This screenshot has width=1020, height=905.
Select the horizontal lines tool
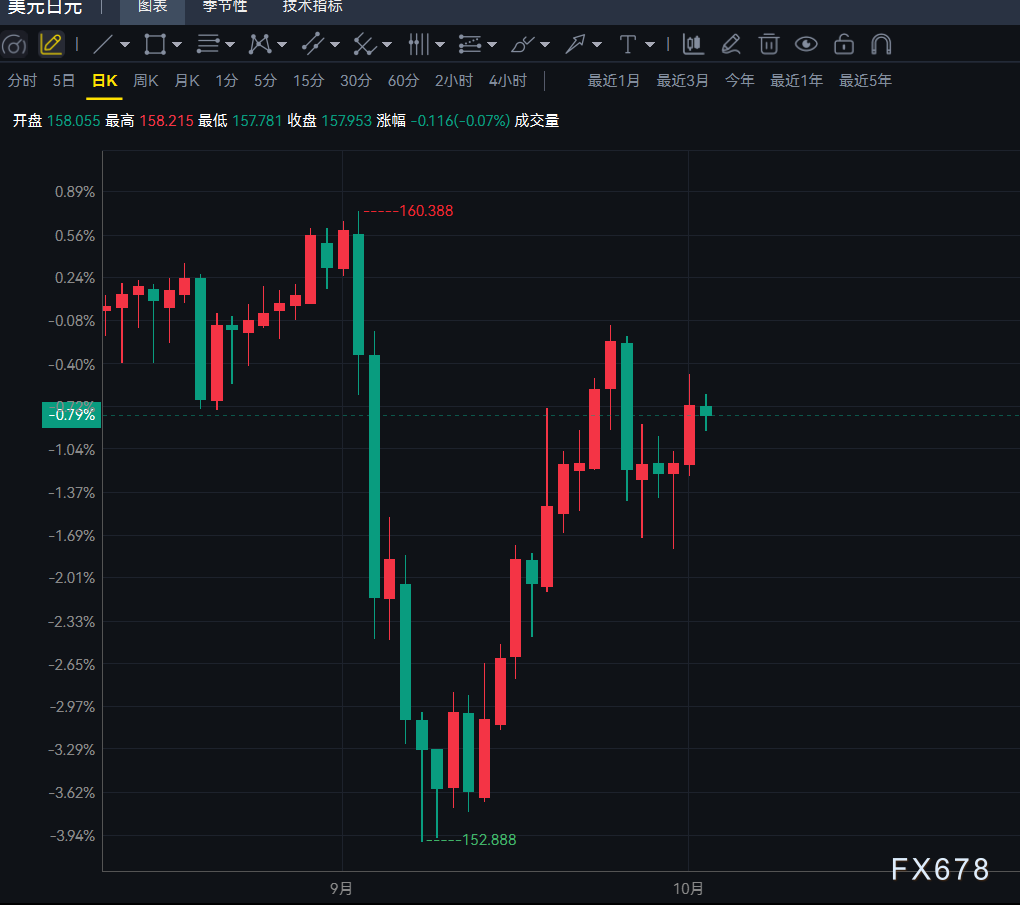tap(208, 44)
